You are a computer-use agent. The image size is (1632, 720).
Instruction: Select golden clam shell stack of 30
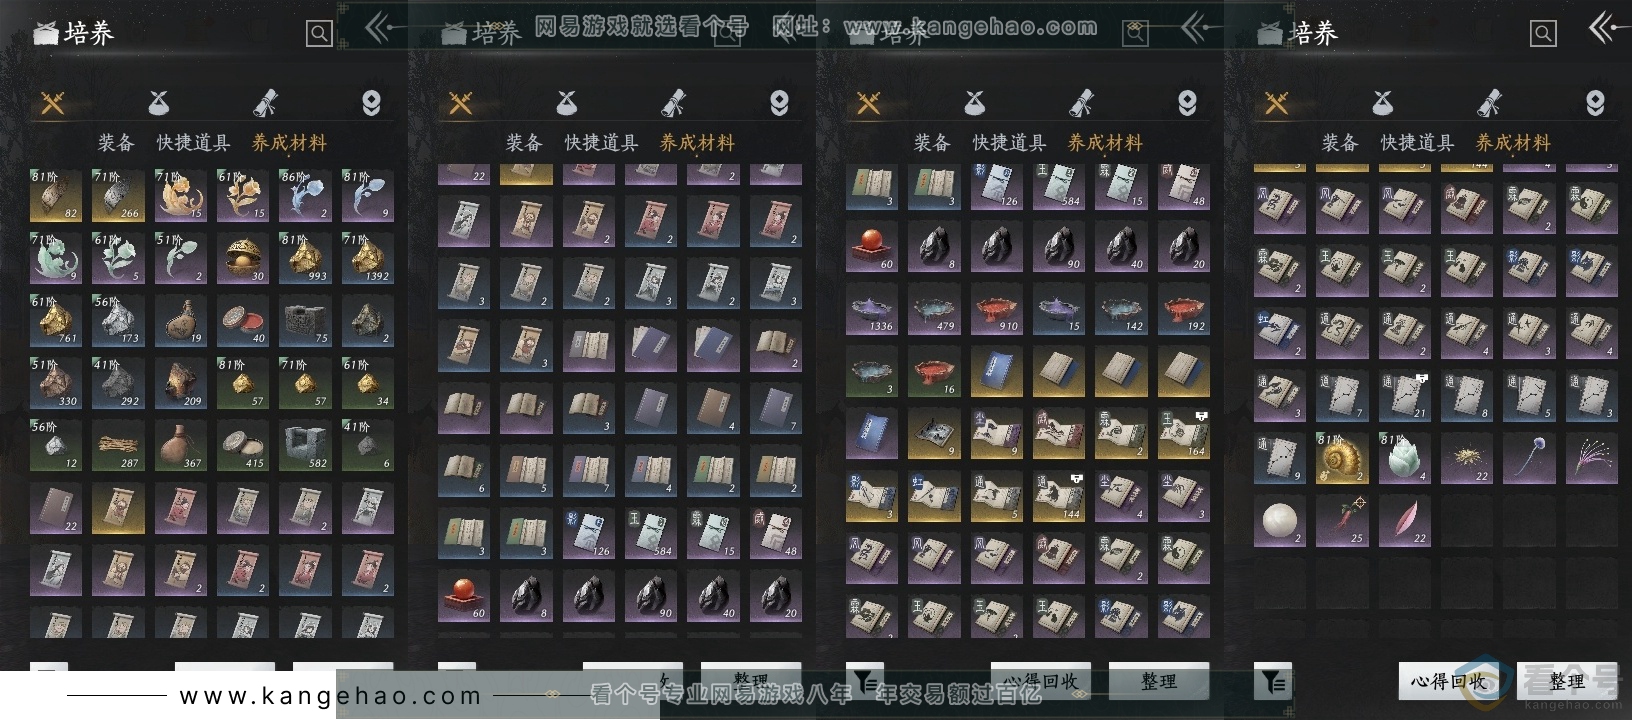click(242, 258)
